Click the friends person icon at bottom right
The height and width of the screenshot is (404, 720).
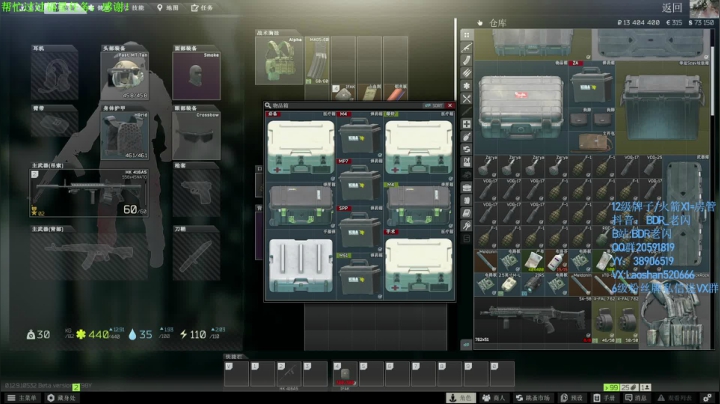click(x=645, y=387)
